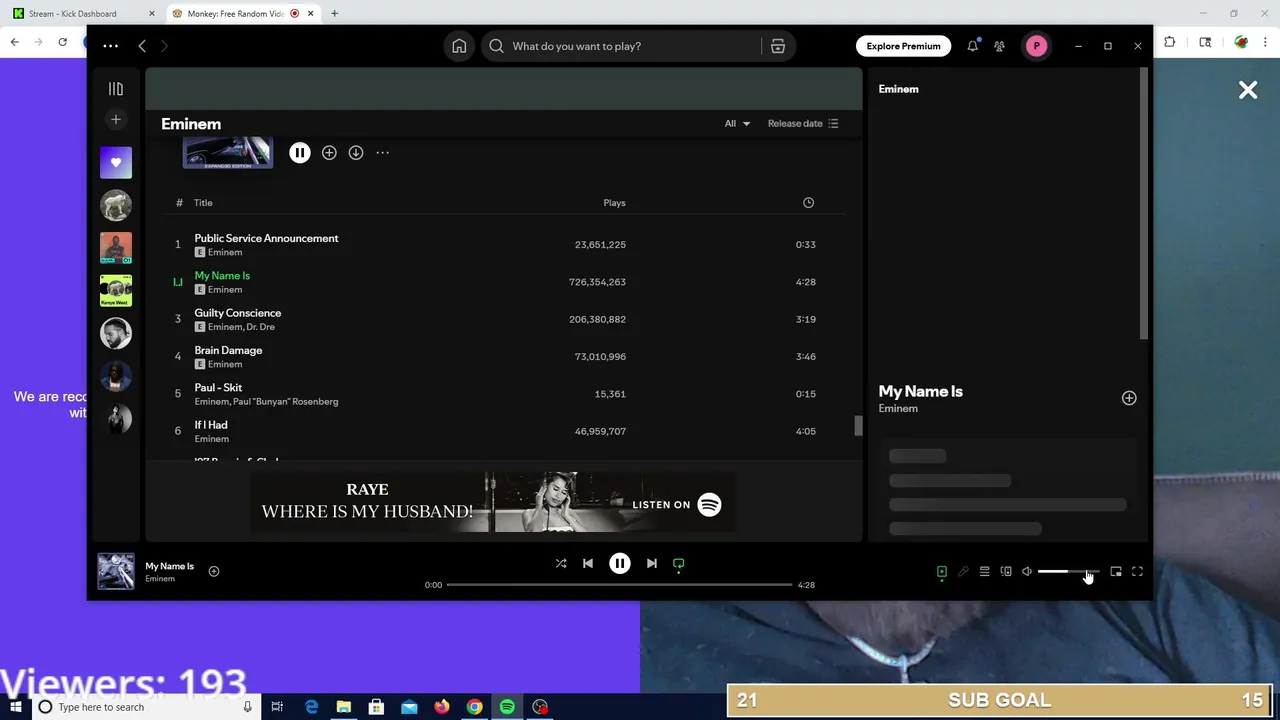Viewport: 1280px width, 720px height.
Task: Expand Your Library in the sidebar
Action: pos(116,89)
